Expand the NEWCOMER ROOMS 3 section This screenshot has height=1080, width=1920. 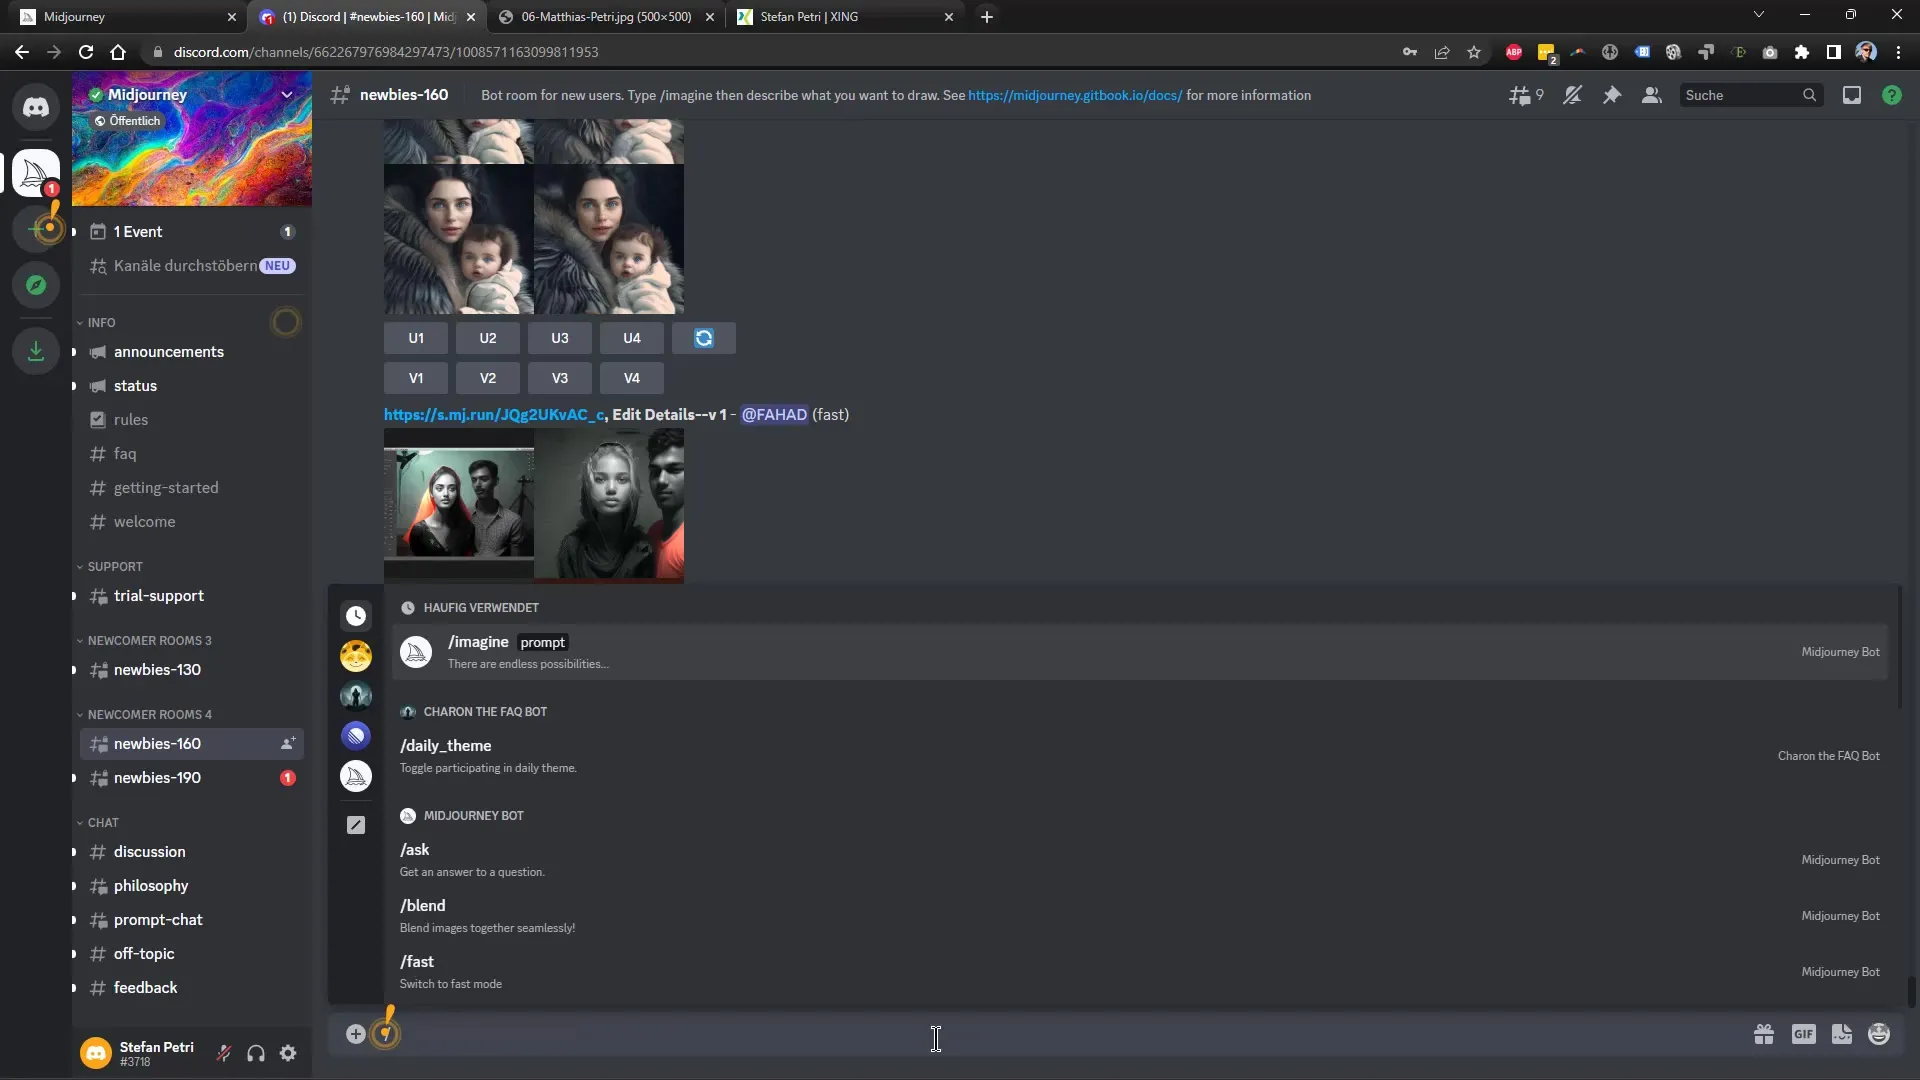coord(149,640)
